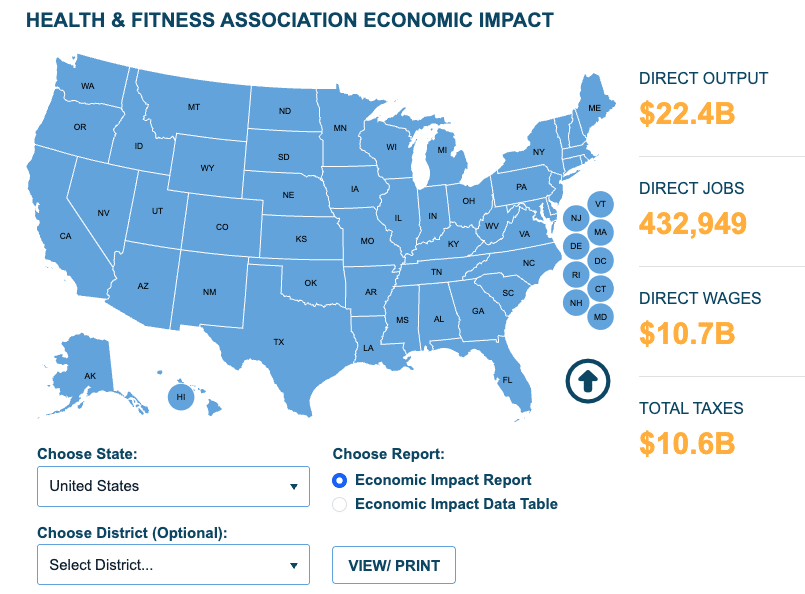Click the Vermont VT circle bubble
The image size is (805, 594).
(600, 204)
